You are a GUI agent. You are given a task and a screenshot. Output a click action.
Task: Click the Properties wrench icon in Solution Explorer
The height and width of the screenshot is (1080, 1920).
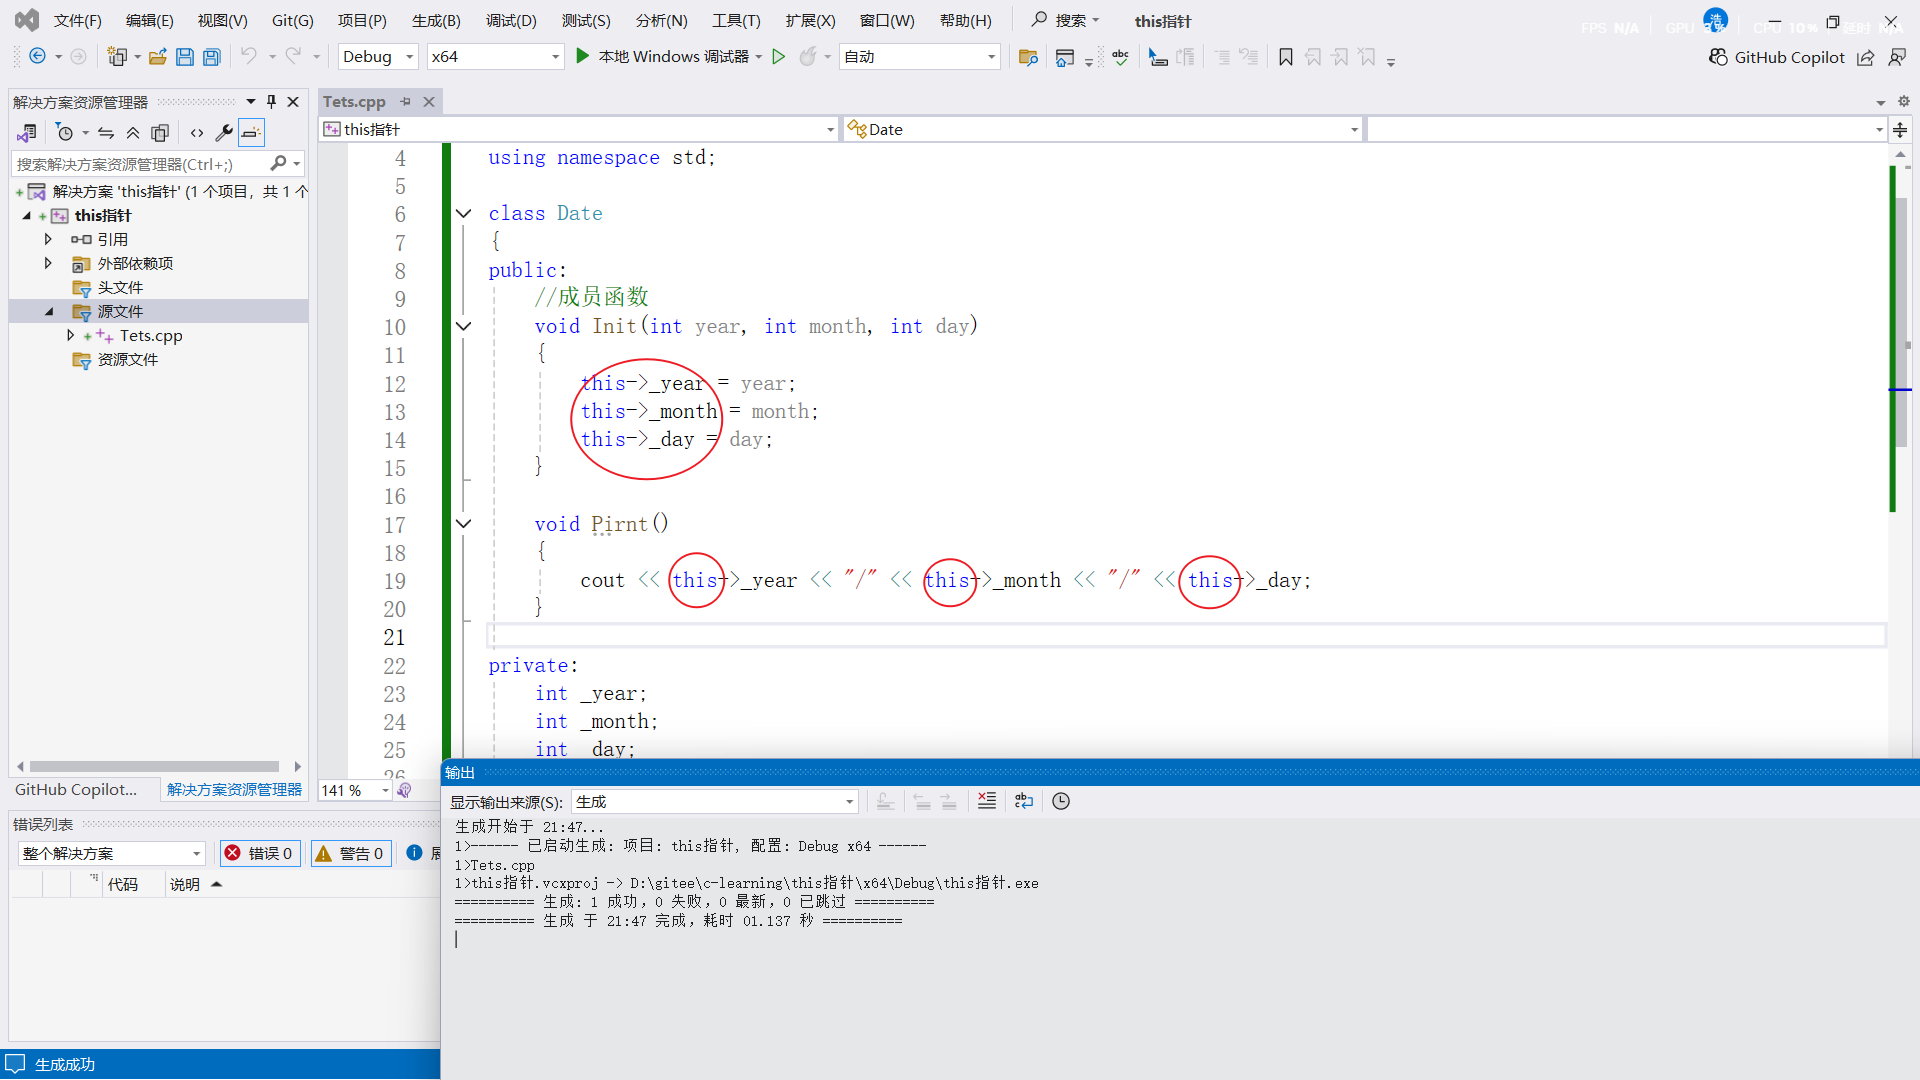pyautogui.click(x=224, y=132)
